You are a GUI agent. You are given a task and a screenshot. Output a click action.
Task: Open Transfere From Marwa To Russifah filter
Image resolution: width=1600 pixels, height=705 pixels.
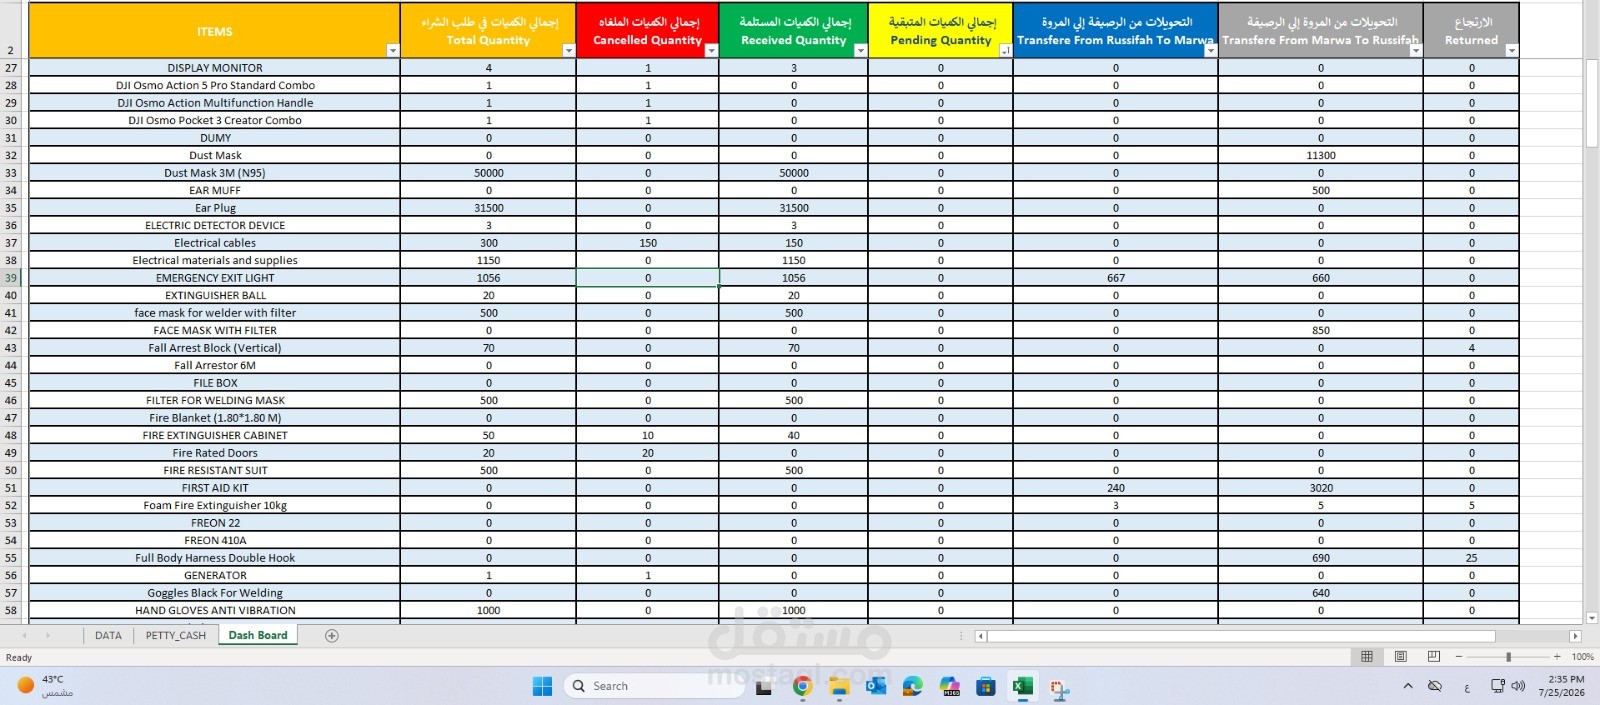(x=1415, y=51)
